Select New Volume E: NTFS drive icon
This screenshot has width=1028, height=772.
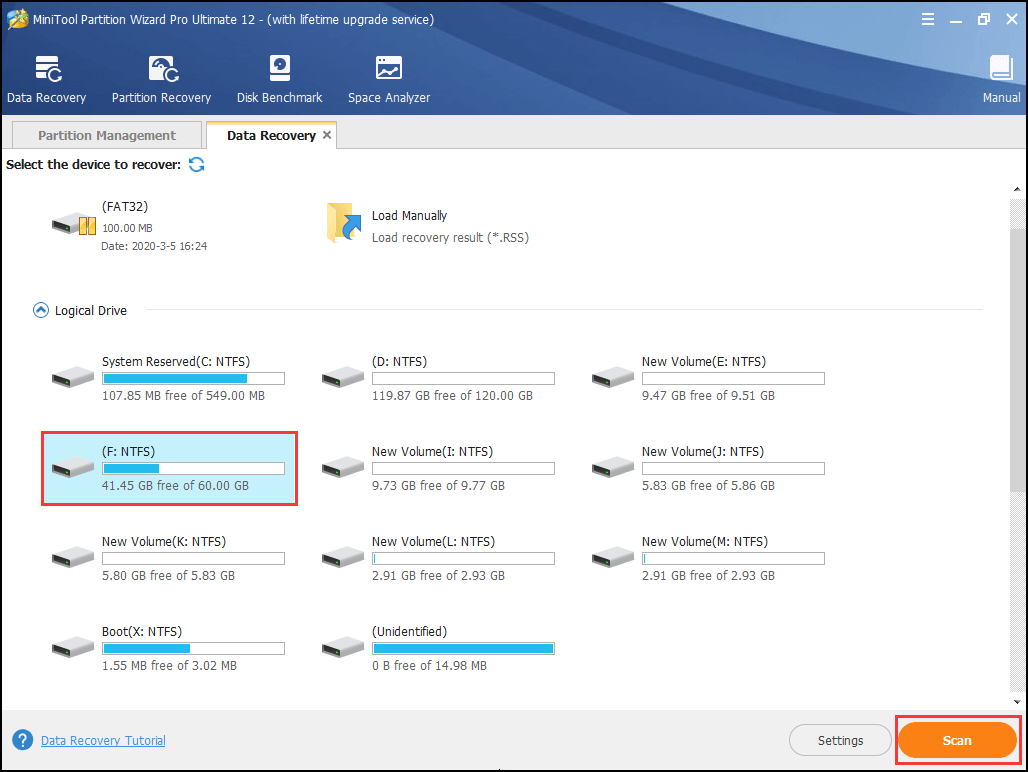coord(612,377)
